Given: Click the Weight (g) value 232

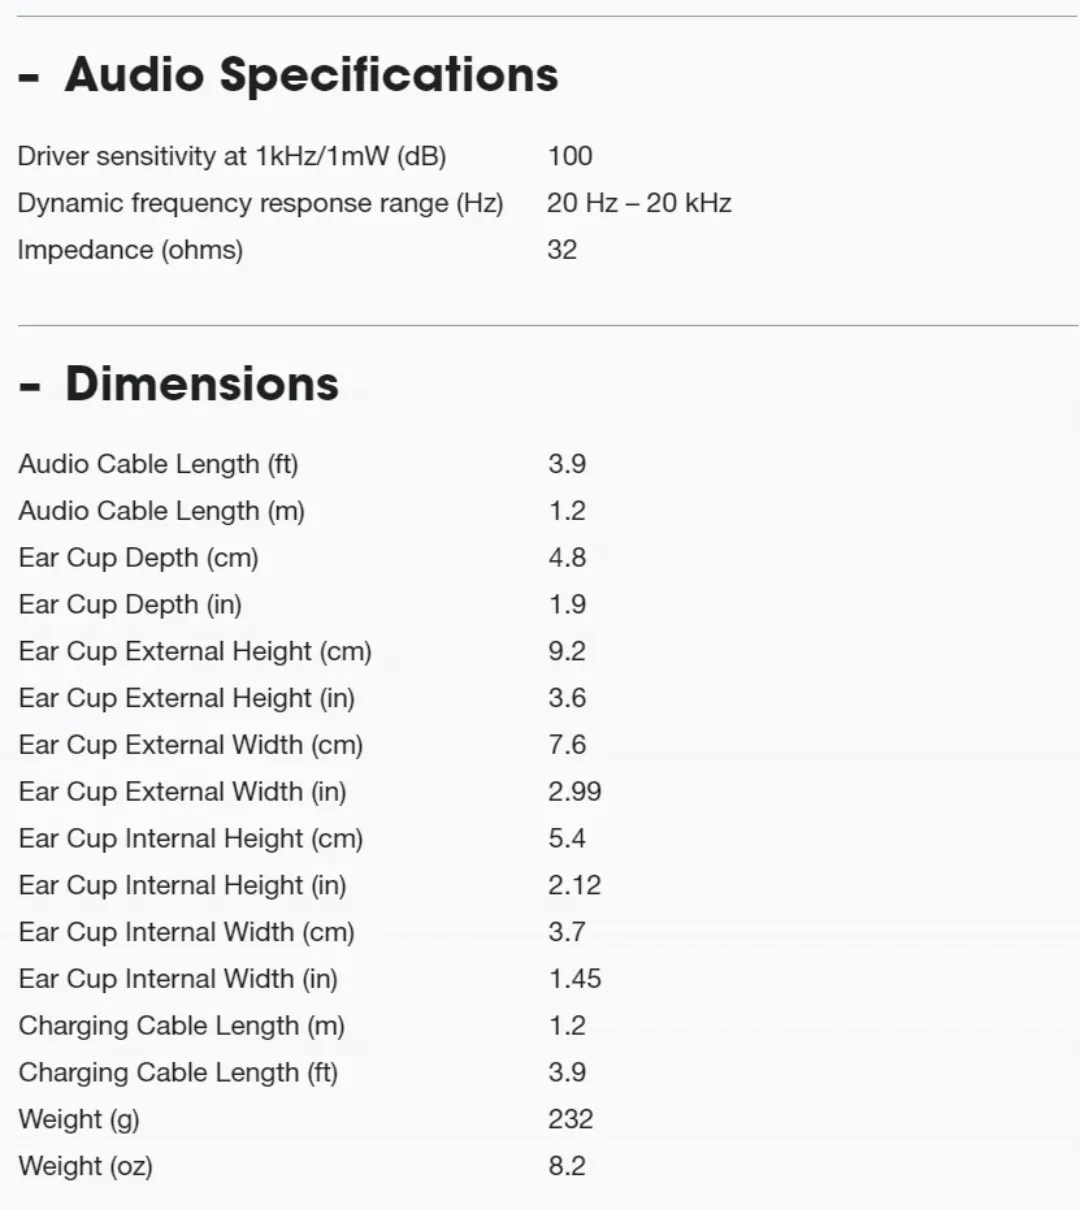Looking at the screenshot, I should click(x=570, y=1119).
